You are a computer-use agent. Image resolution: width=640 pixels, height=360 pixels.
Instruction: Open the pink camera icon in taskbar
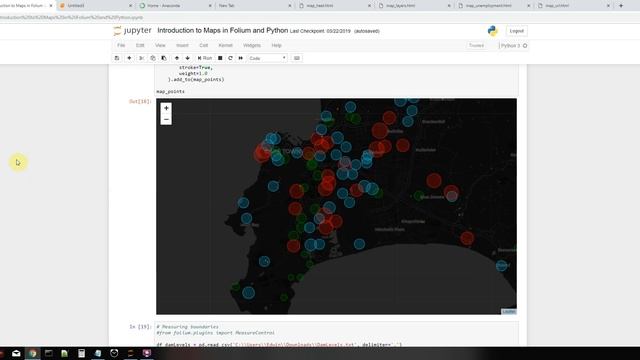pyautogui.click(x=147, y=353)
